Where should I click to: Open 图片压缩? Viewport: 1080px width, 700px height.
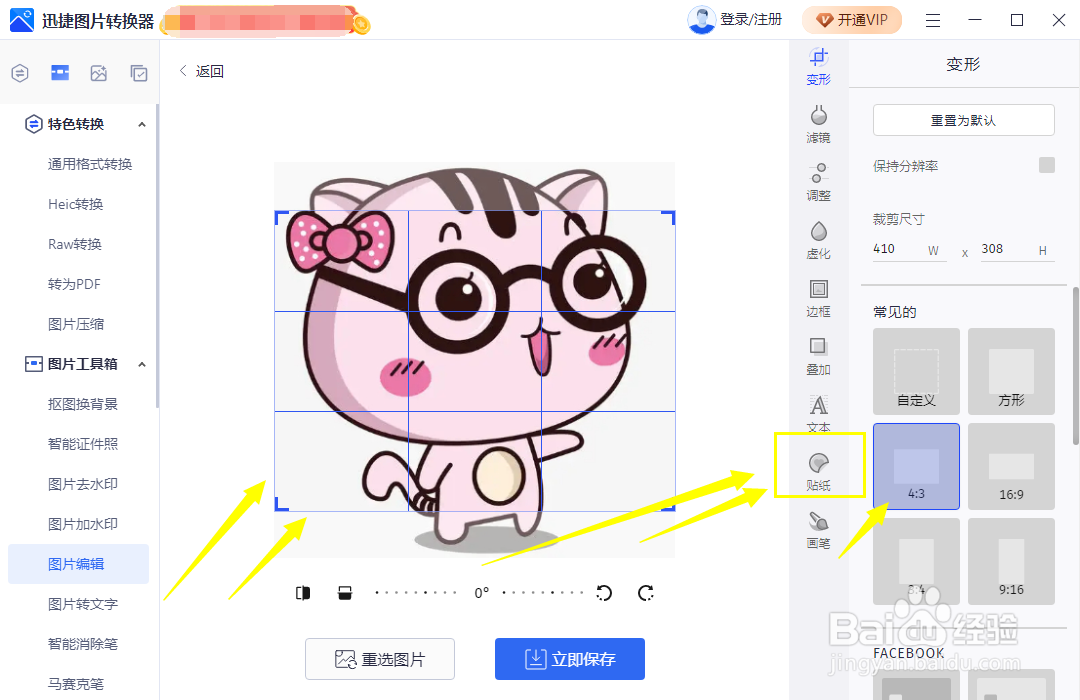[x=76, y=324]
